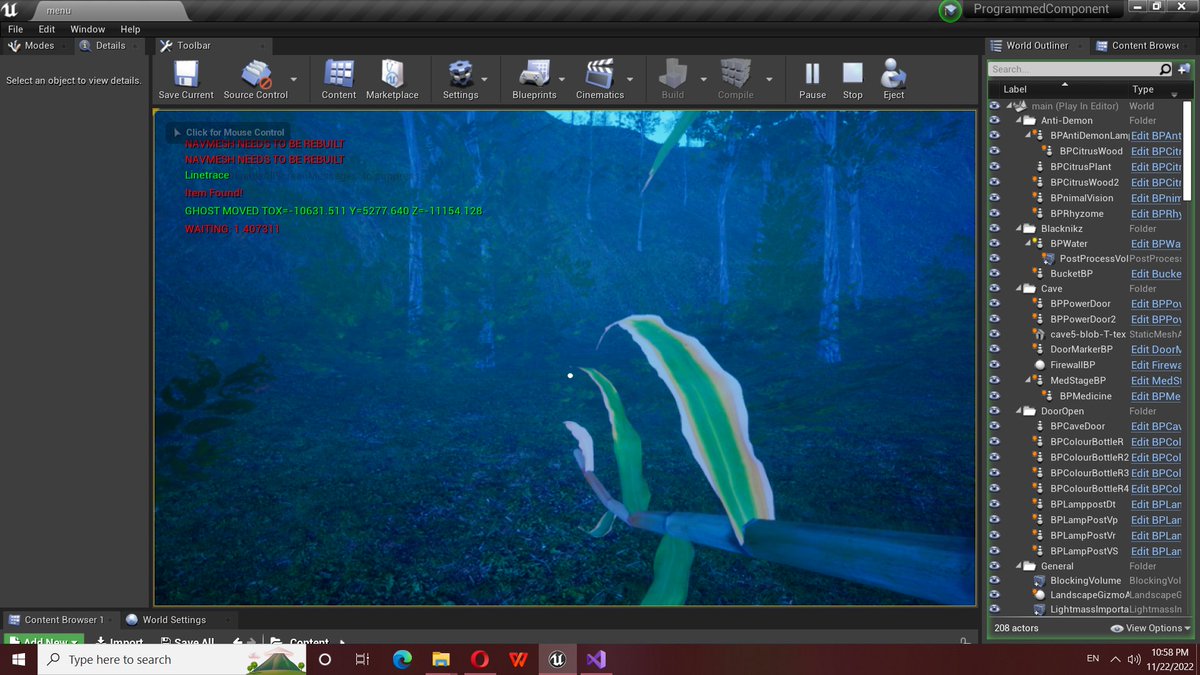This screenshot has width=1200, height=675.
Task: Click the Compile toolbar icon
Action: pos(735,74)
